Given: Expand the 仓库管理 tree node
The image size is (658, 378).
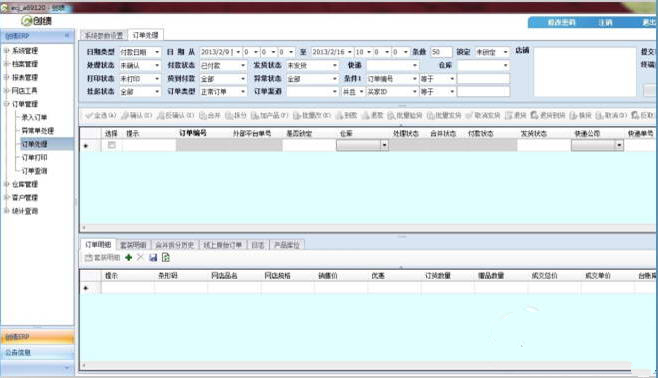Looking at the screenshot, I should coord(6,184).
